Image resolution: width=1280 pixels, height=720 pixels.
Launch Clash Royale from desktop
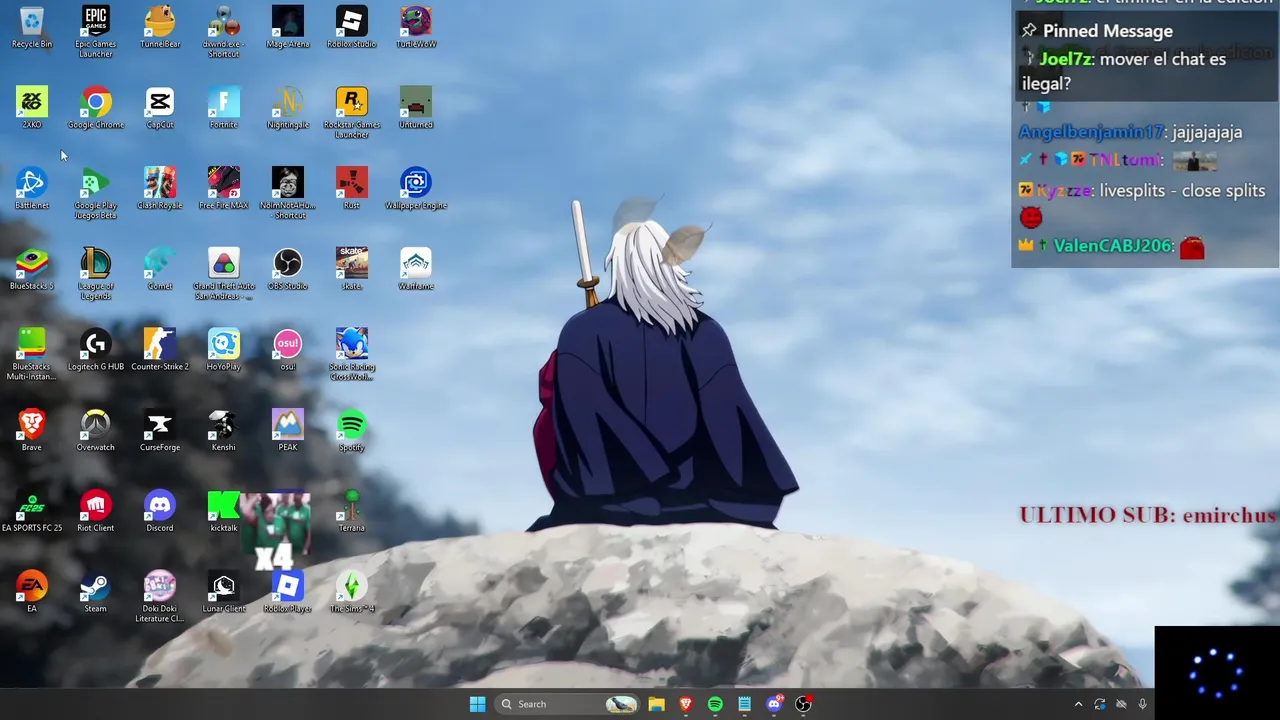click(x=160, y=189)
